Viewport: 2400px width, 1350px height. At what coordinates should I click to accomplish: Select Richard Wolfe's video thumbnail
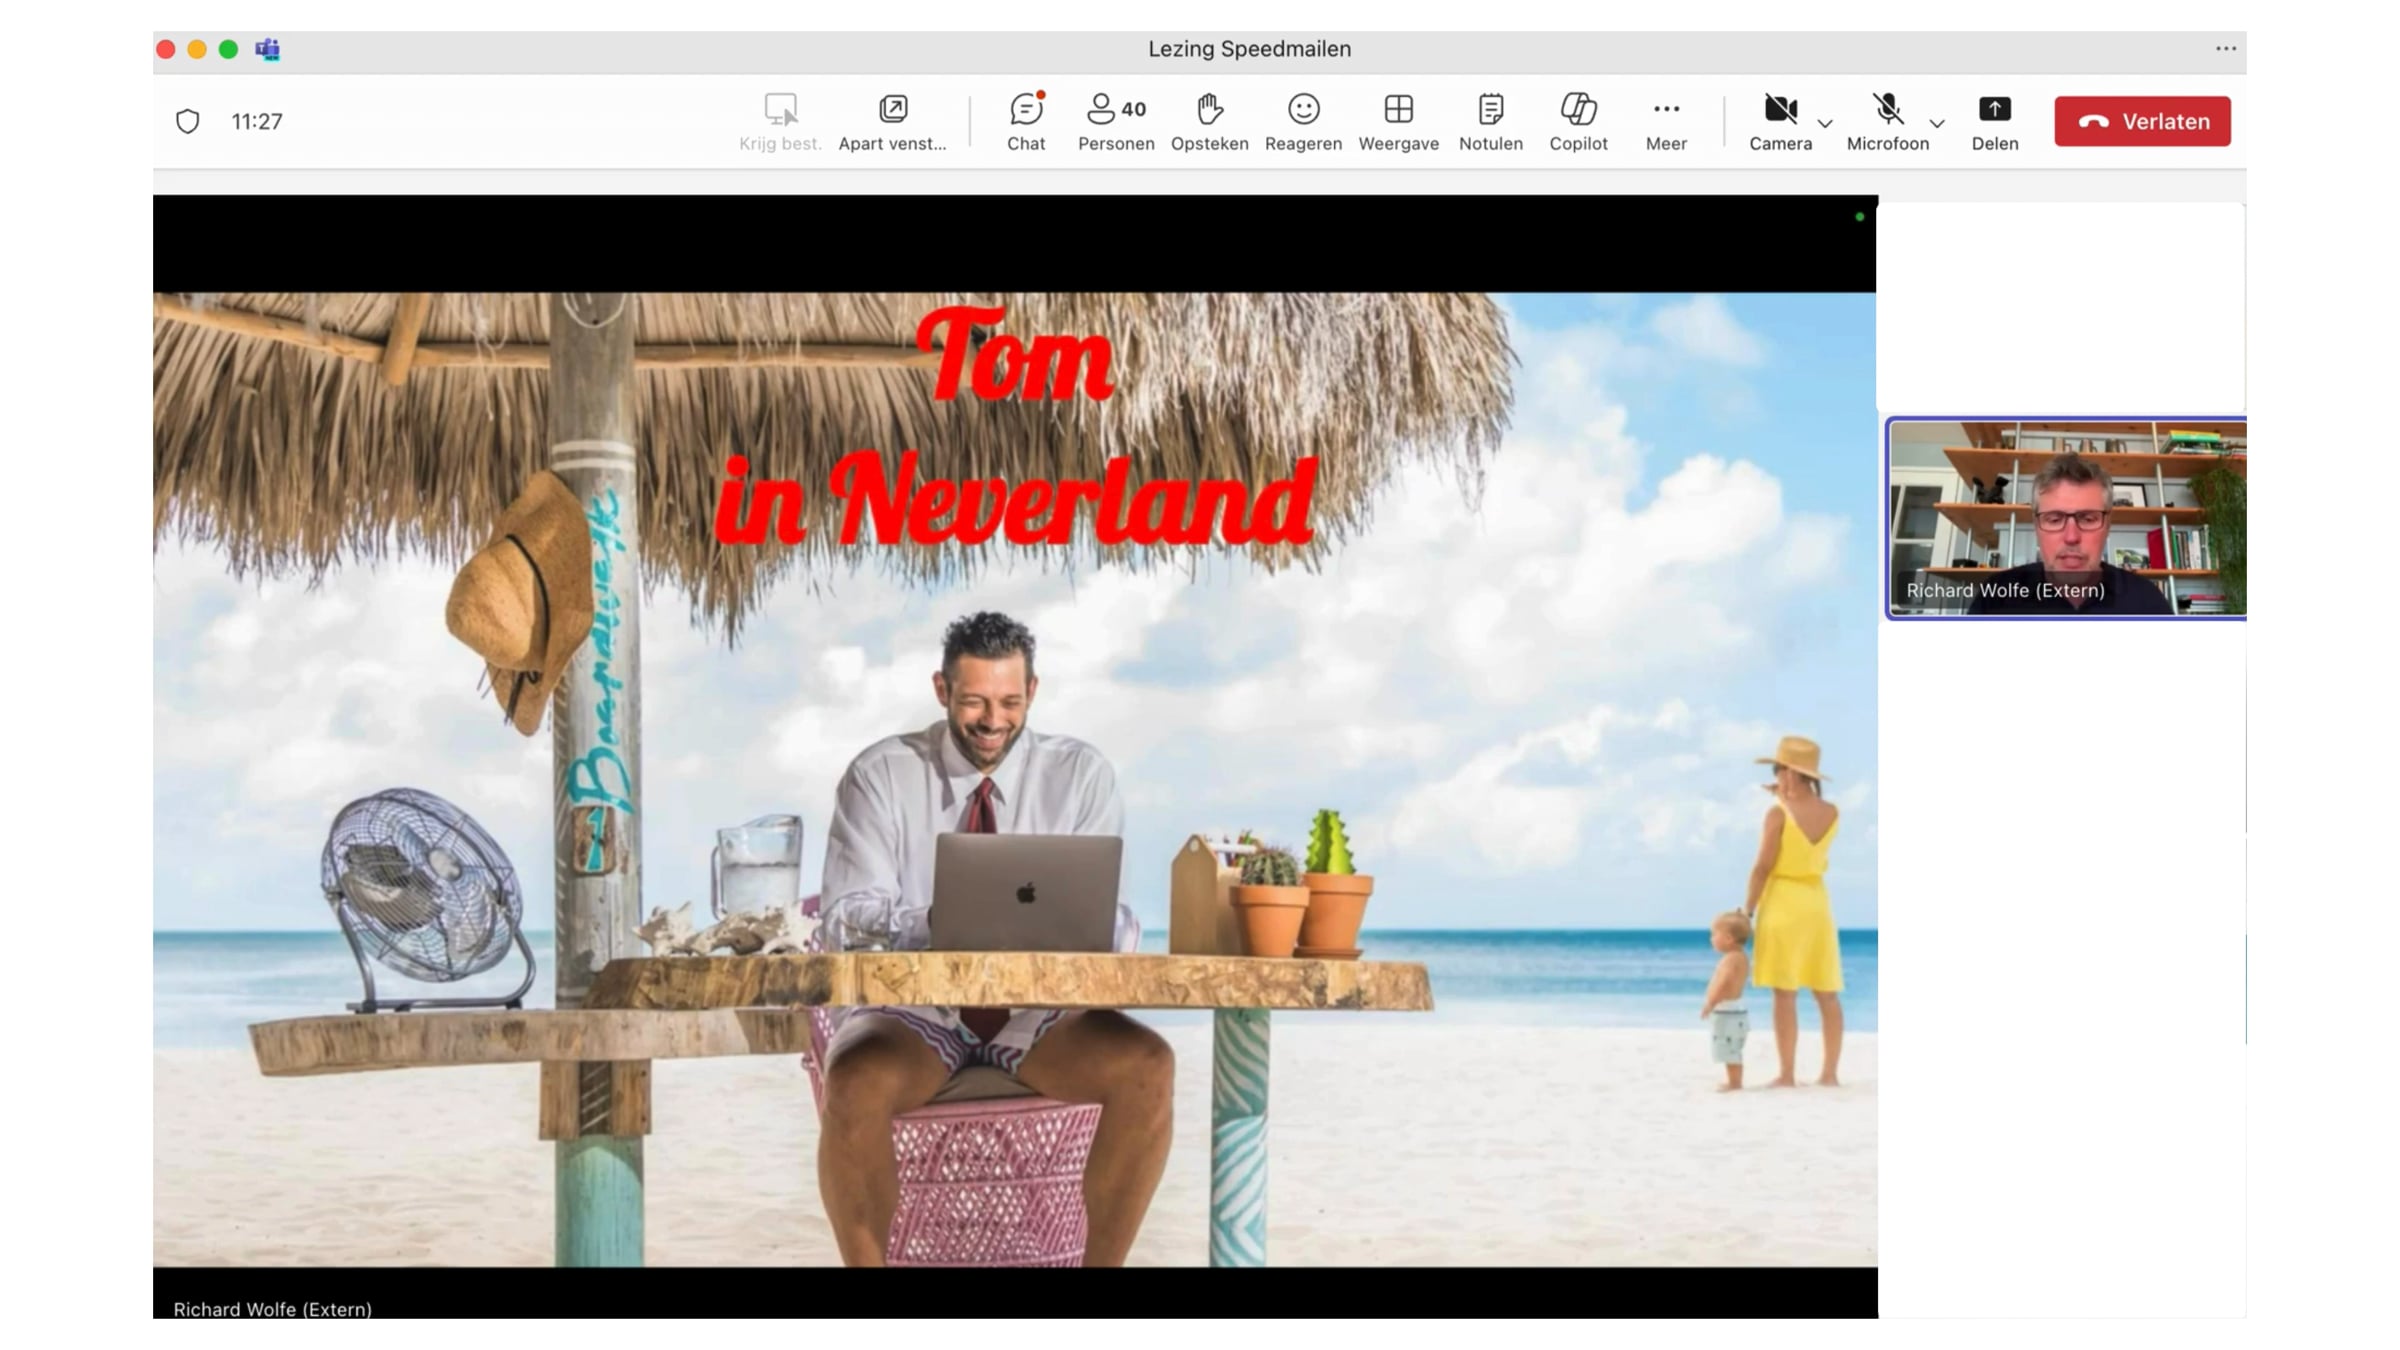coord(2066,518)
